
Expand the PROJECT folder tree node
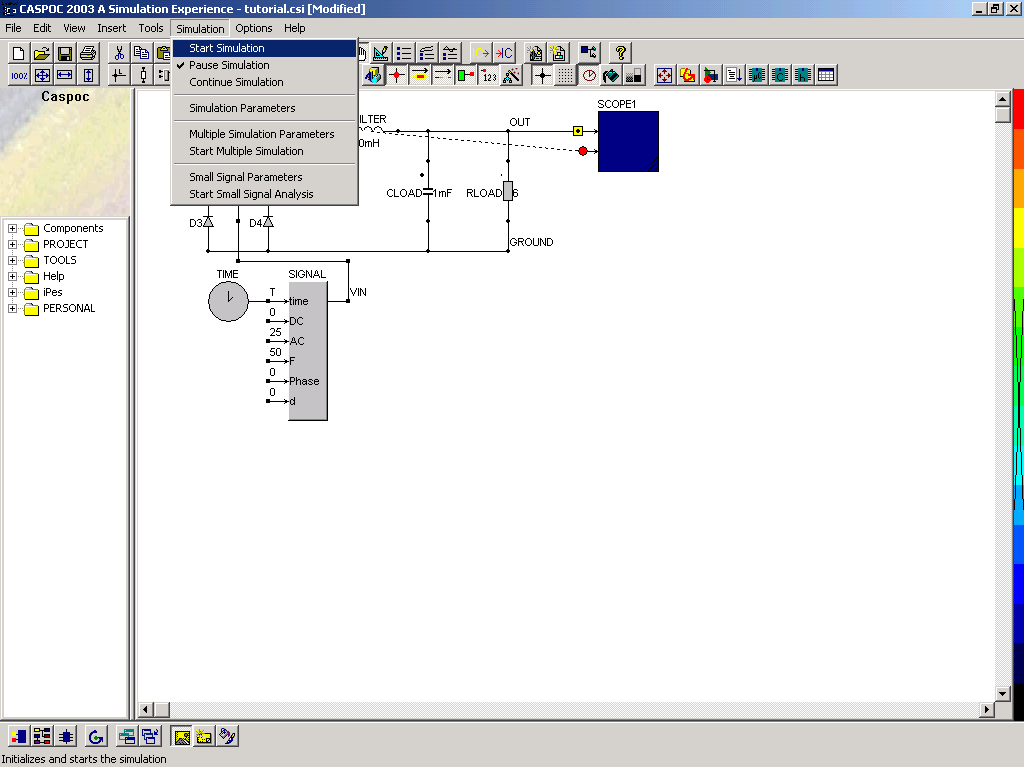click(12, 244)
